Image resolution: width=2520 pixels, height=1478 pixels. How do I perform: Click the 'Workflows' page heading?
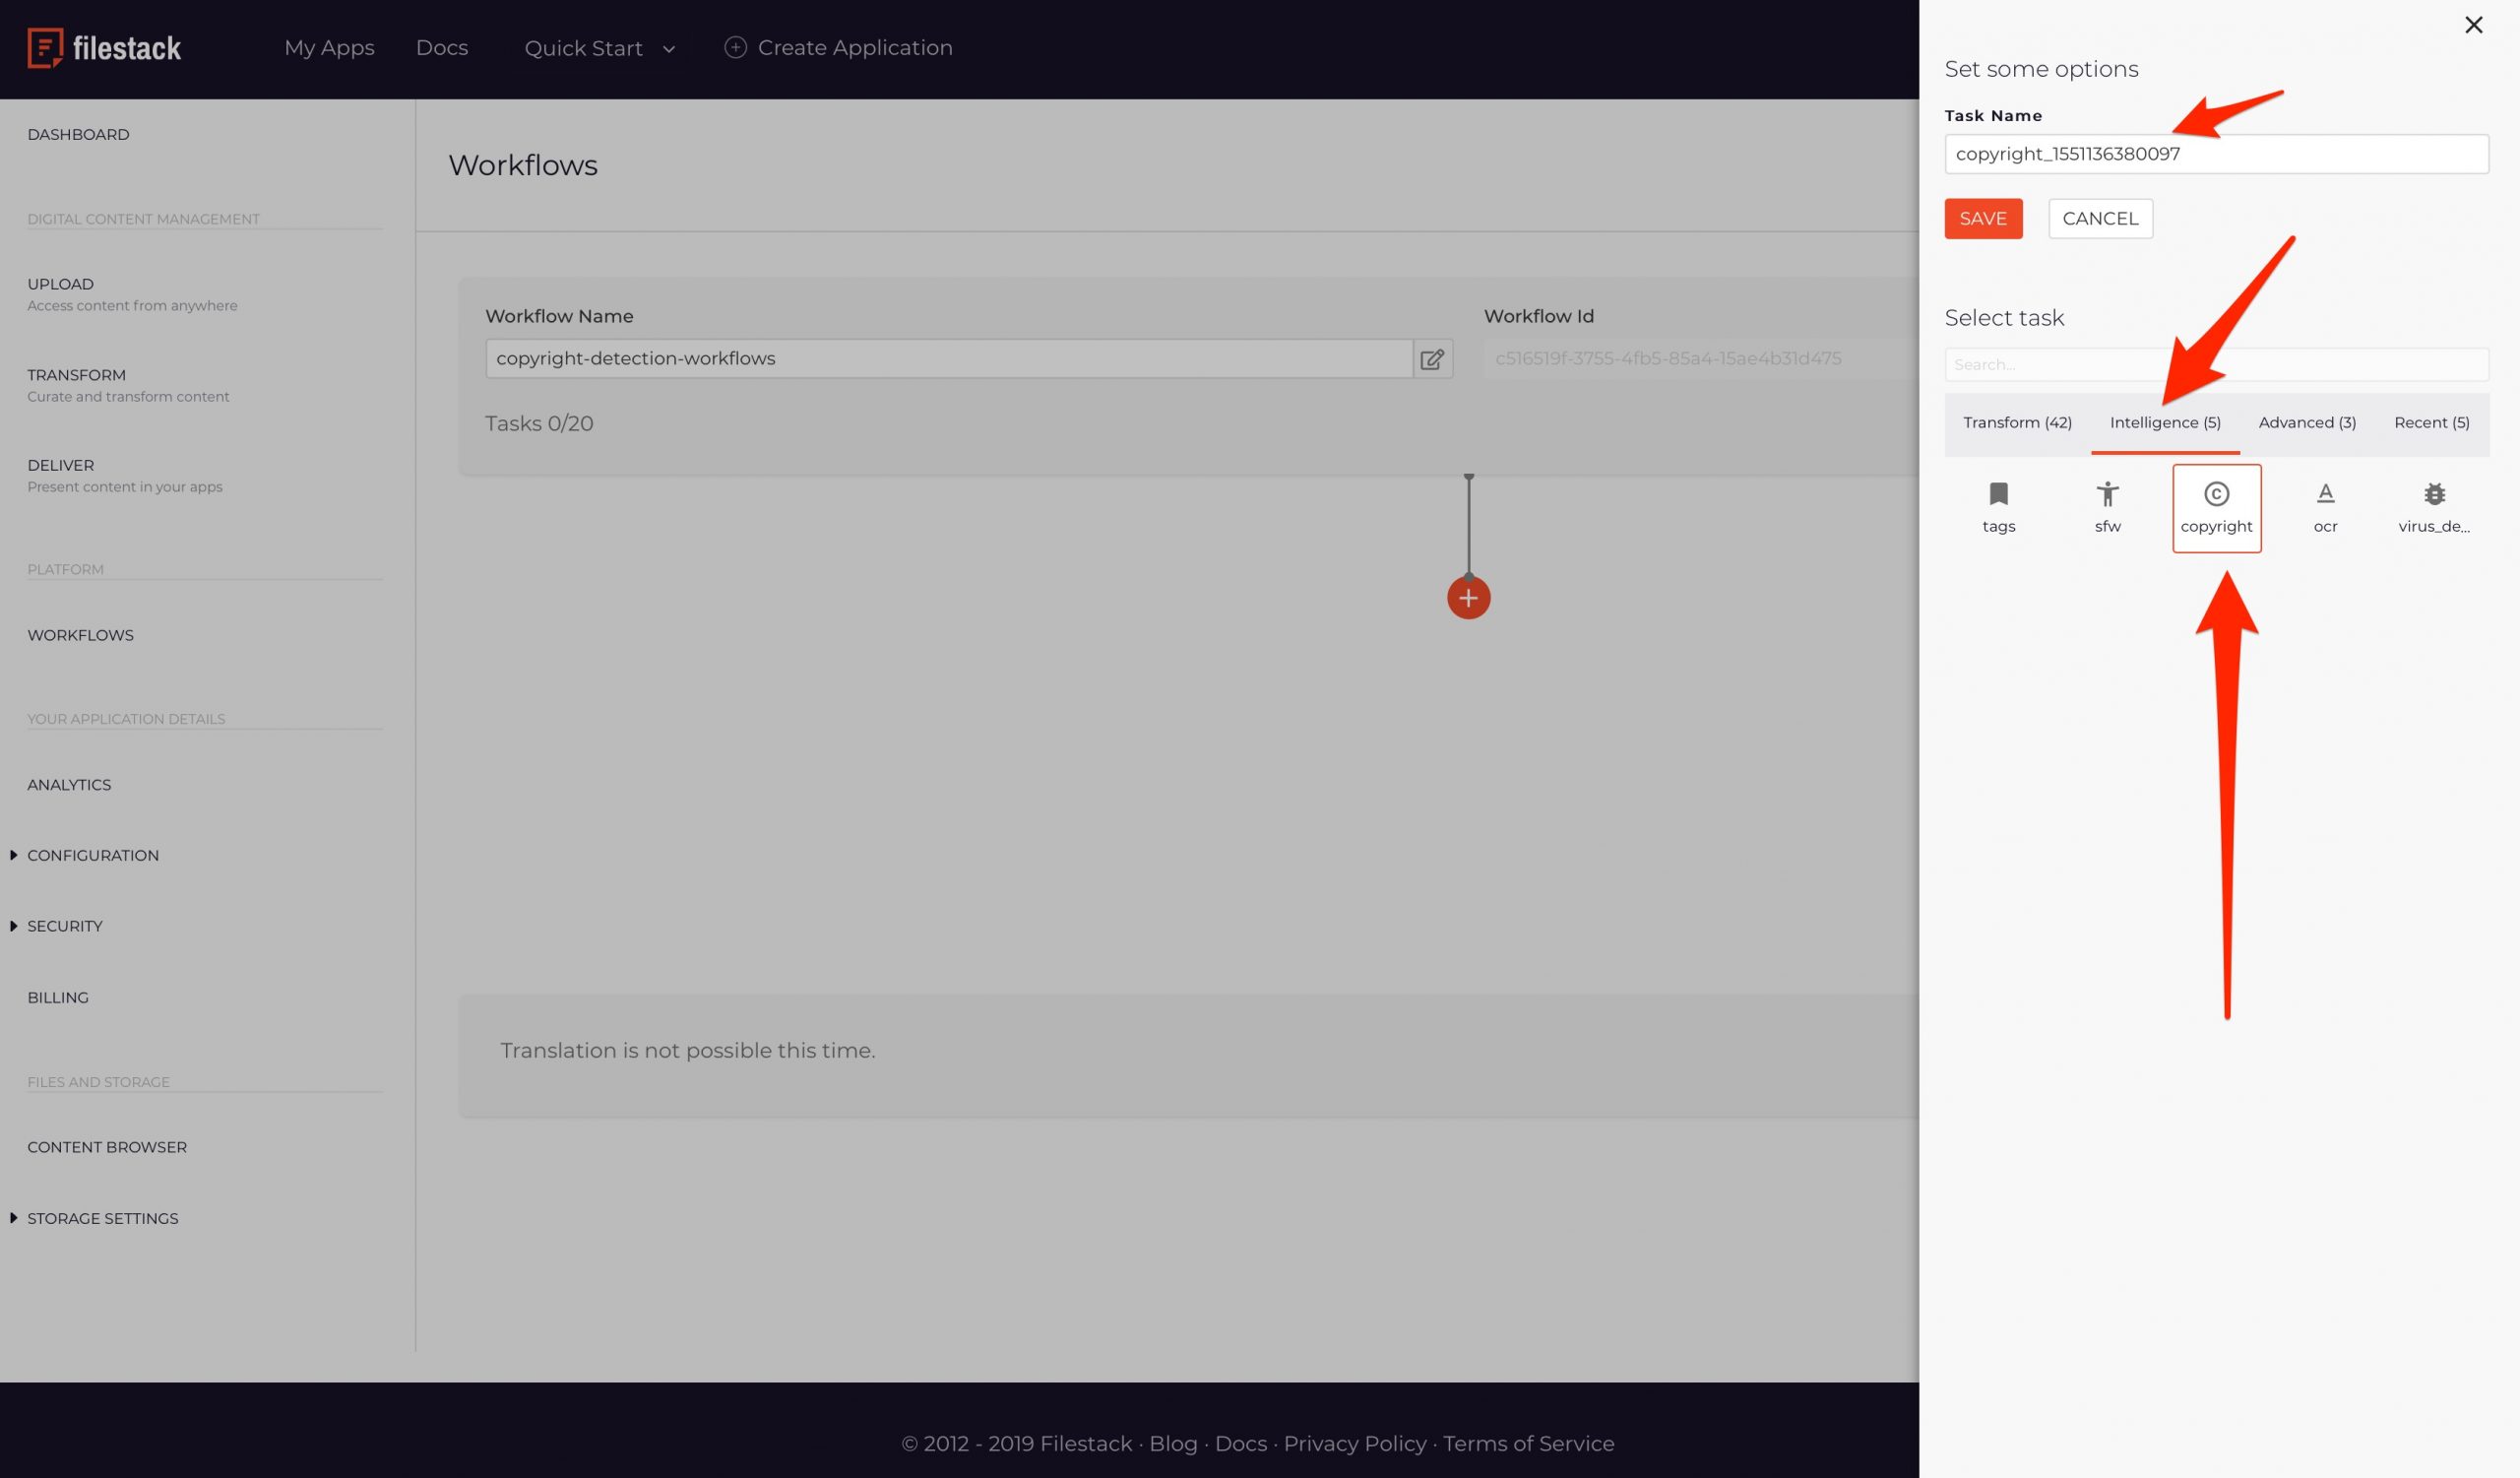point(523,165)
